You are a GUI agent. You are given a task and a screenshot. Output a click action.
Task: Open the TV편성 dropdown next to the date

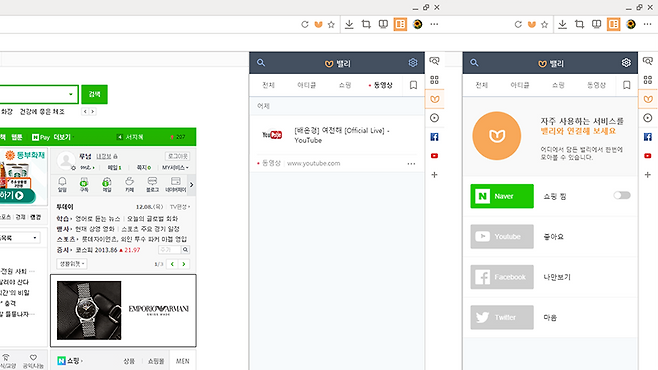pyautogui.click(x=180, y=207)
